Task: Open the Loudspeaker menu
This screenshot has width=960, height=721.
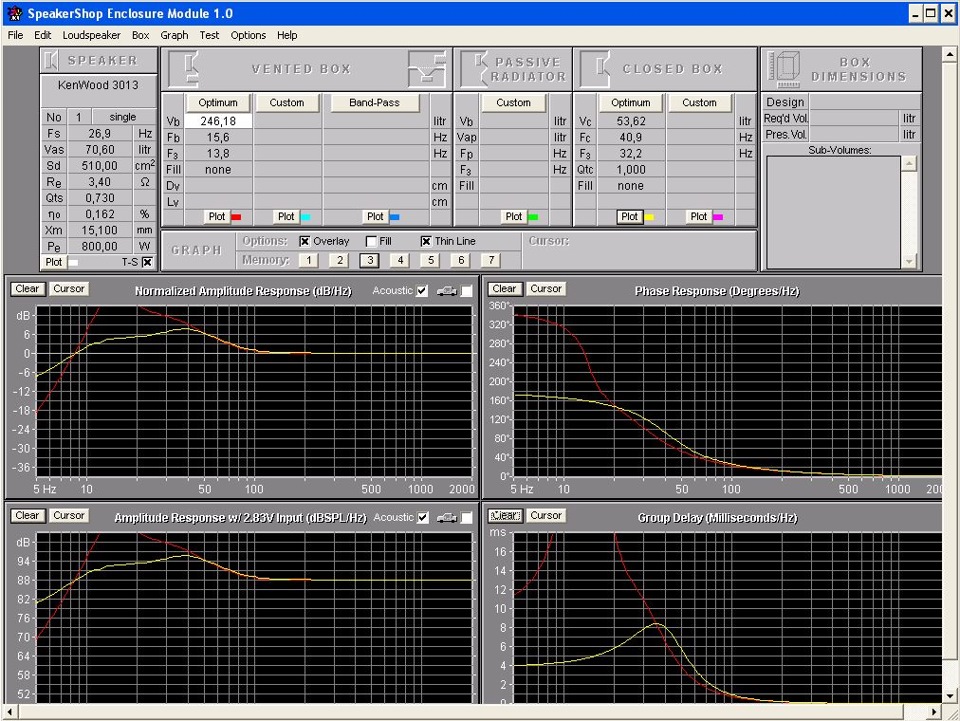Action: click(x=91, y=35)
